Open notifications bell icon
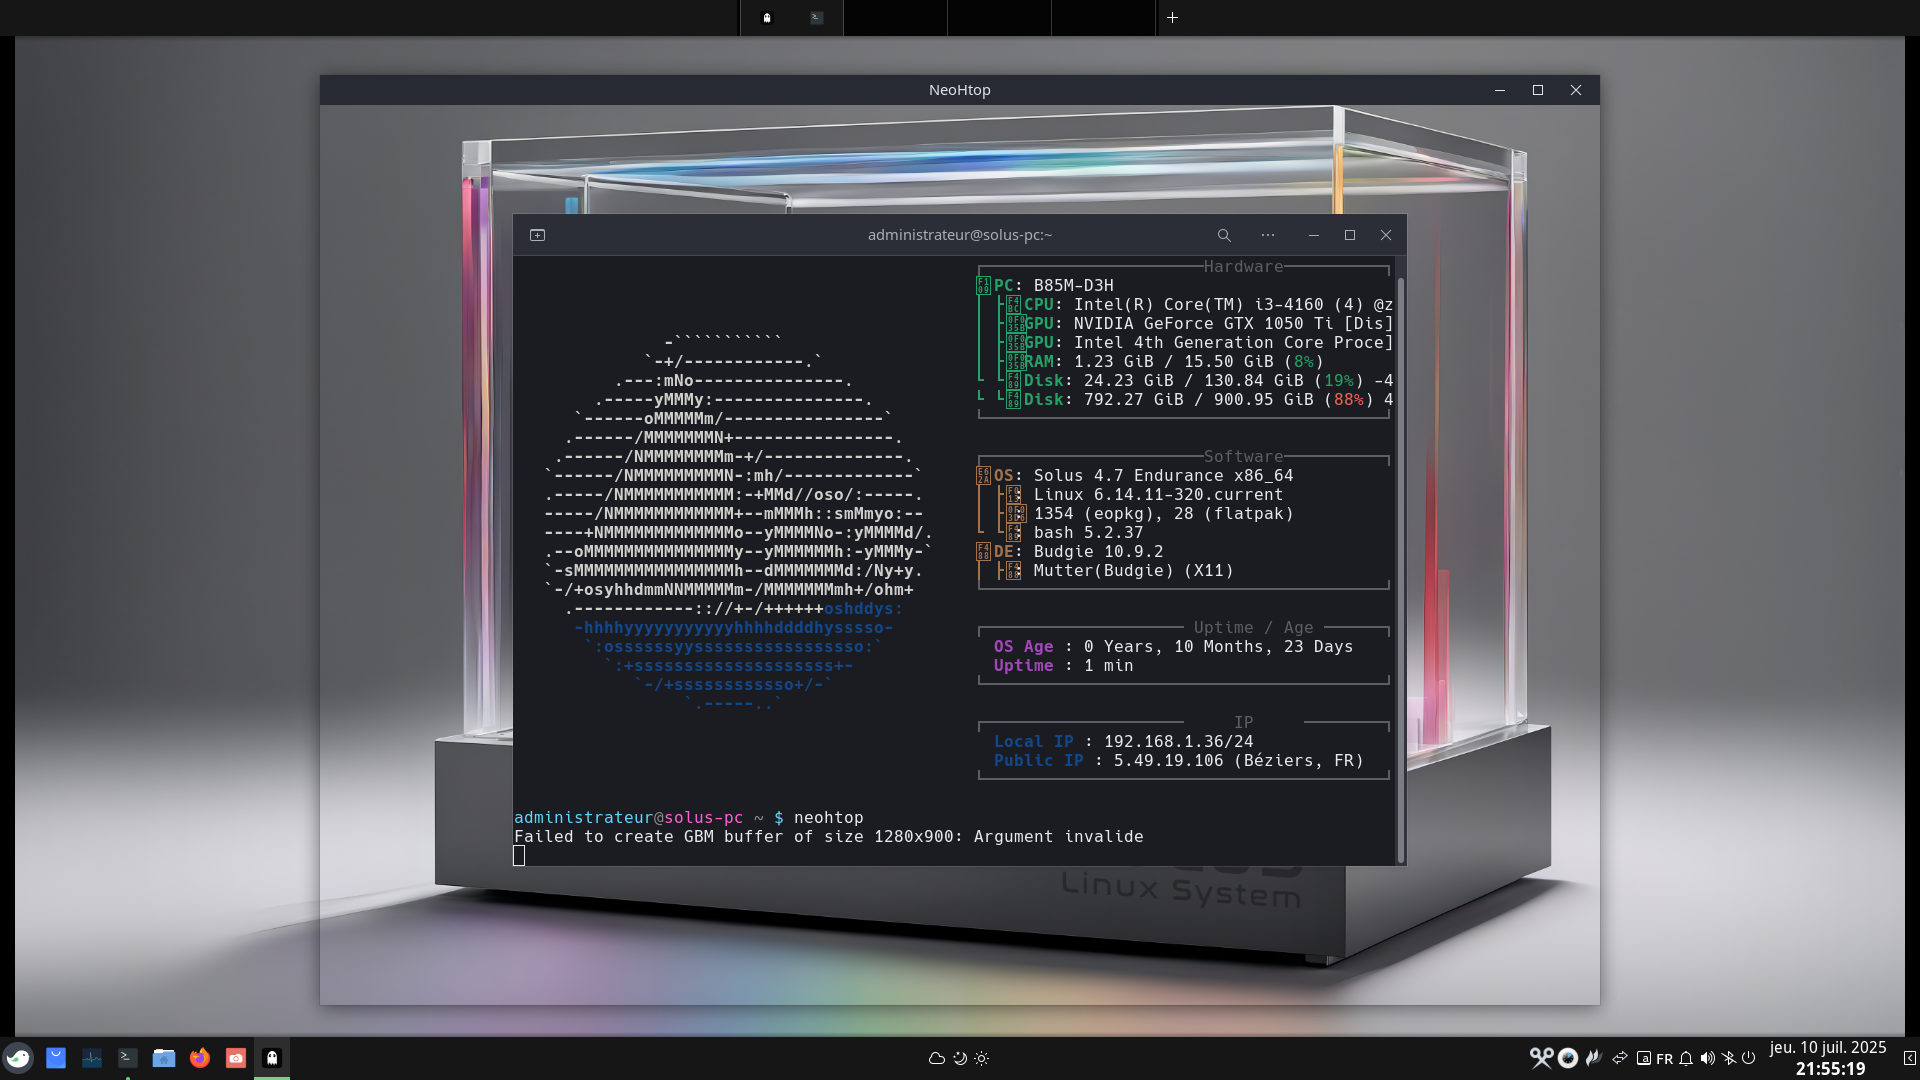Viewport: 1920px width, 1080px height. (1686, 1058)
